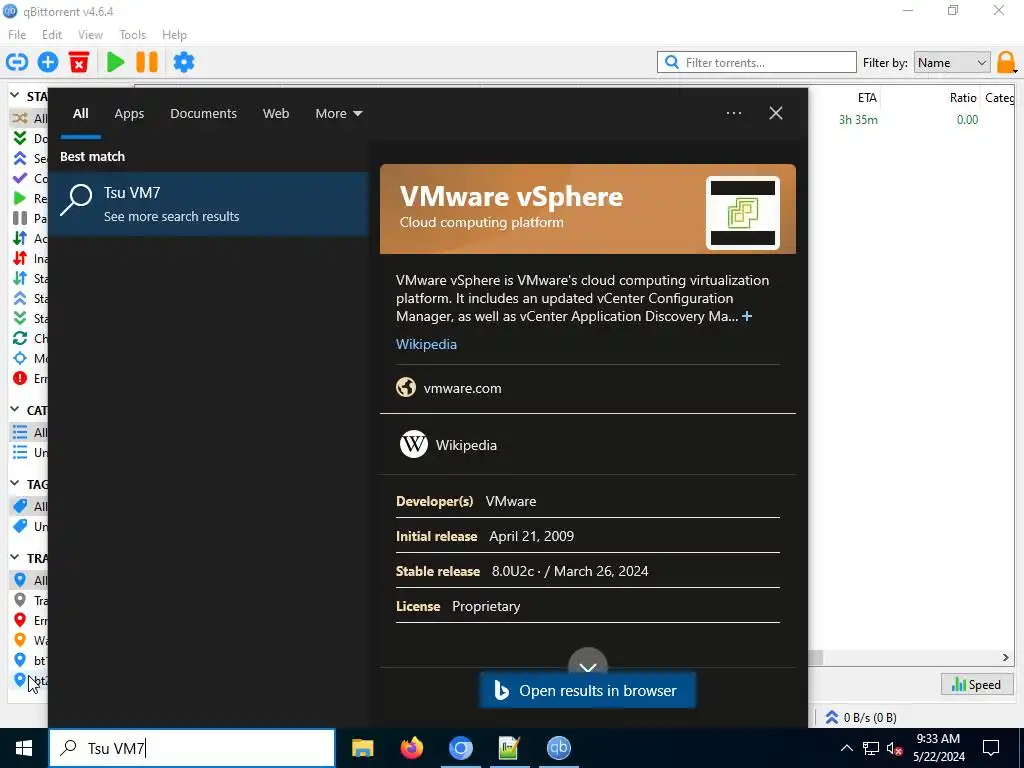Viewport: 1024px width, 768px height.
Task: Click Speed button in status bar
Action: pos(976,684)
